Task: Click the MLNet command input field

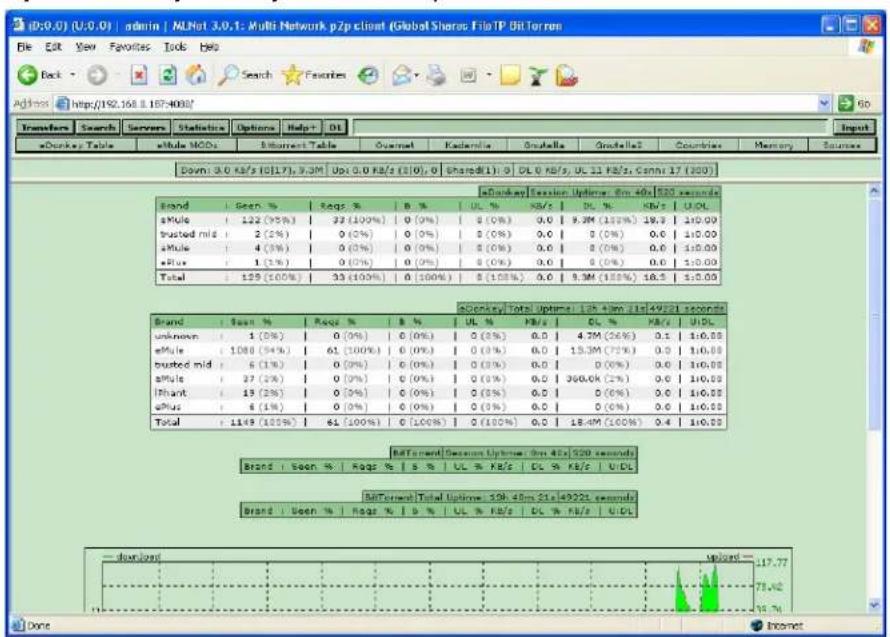Action: [590, 127]
